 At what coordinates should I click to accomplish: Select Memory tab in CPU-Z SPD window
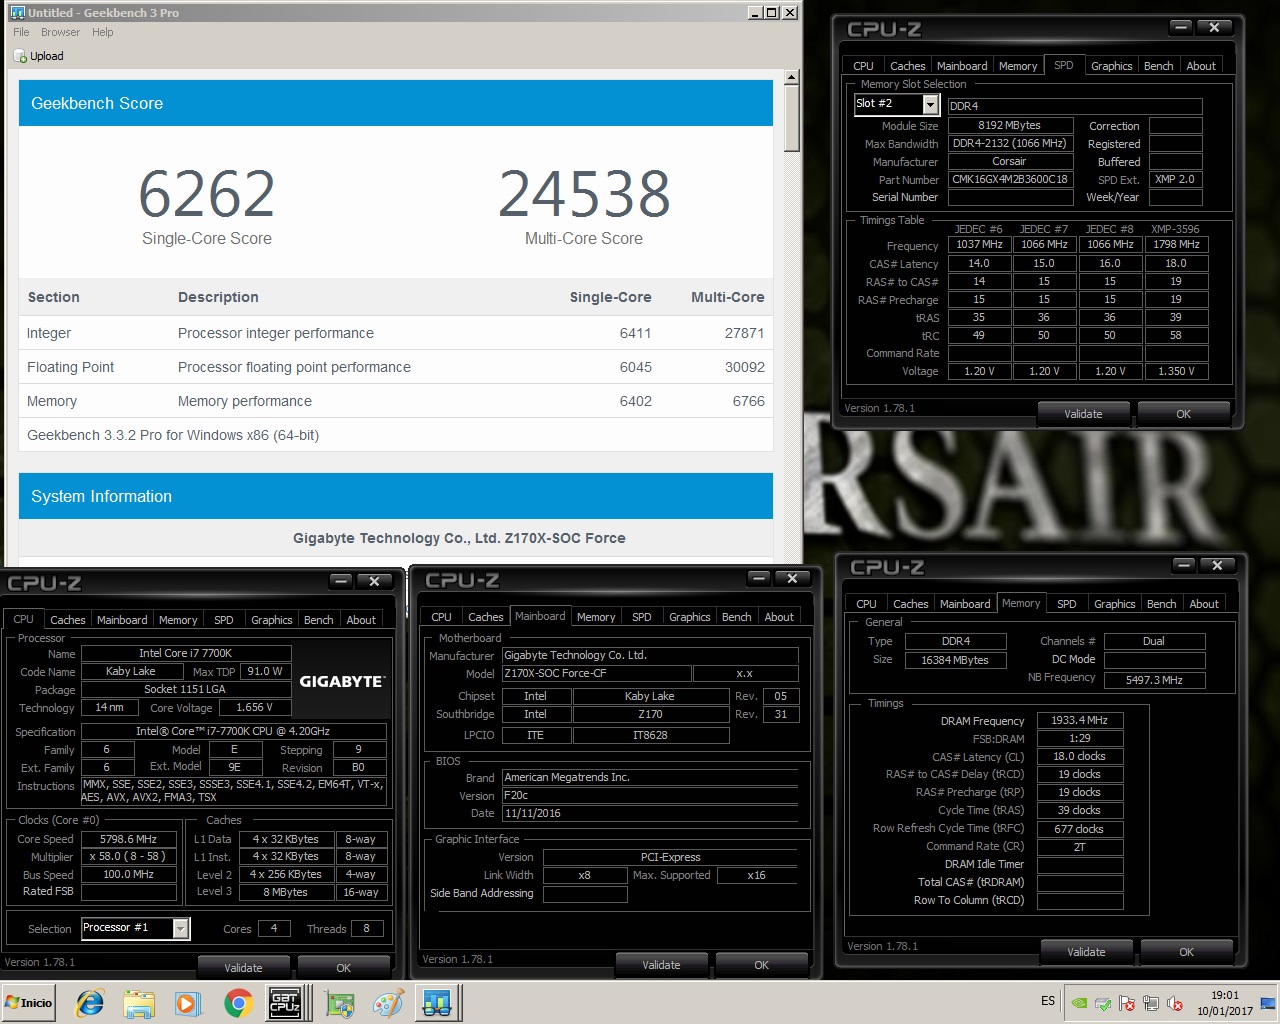[1018, 66]
